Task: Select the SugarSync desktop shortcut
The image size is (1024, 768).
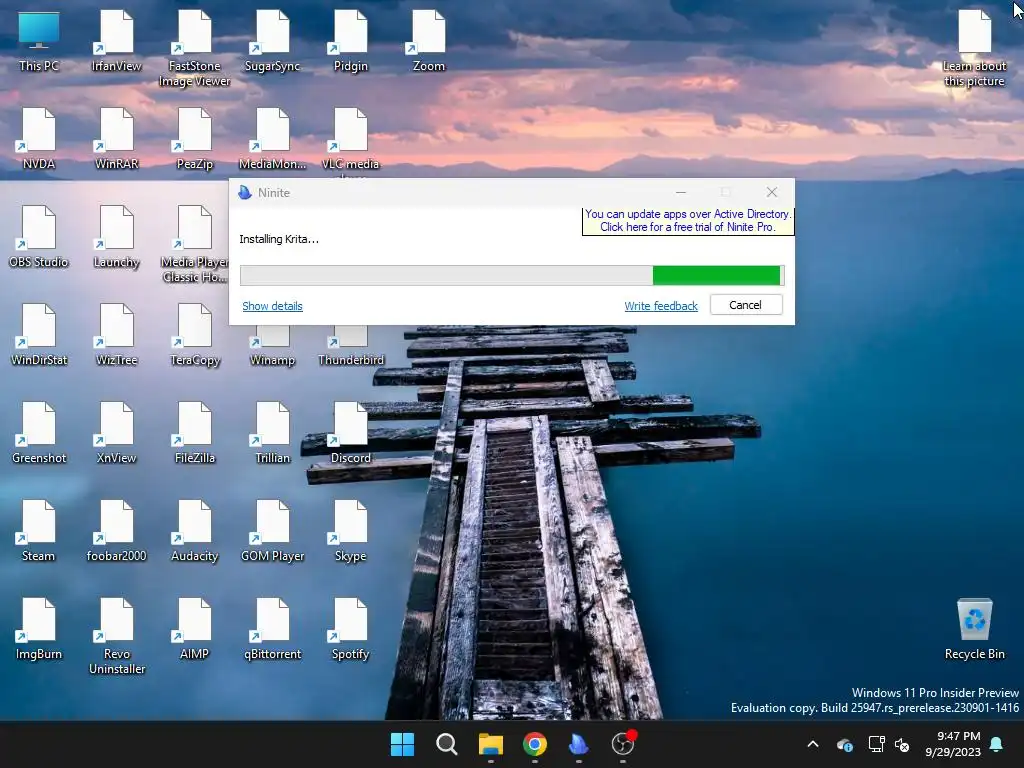Action: [272, 40]
